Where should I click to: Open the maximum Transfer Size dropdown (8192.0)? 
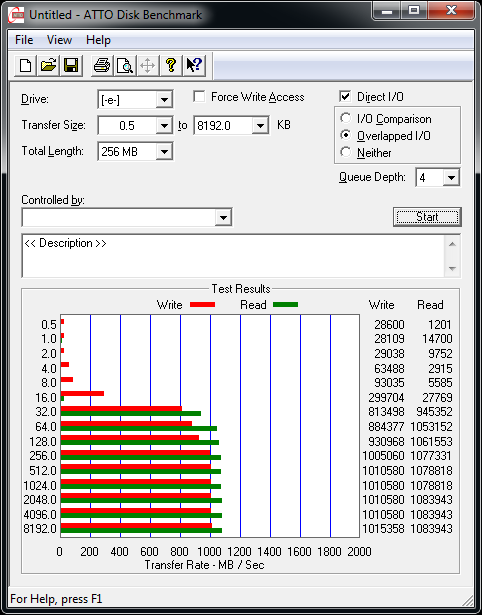(x=260, y=126)
